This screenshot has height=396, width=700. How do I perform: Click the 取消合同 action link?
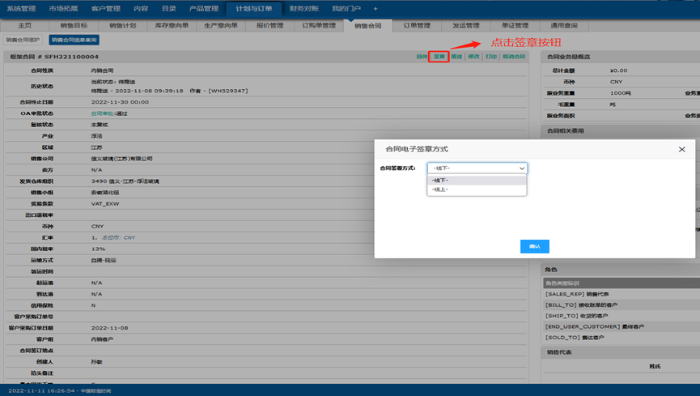click(514, 57)
